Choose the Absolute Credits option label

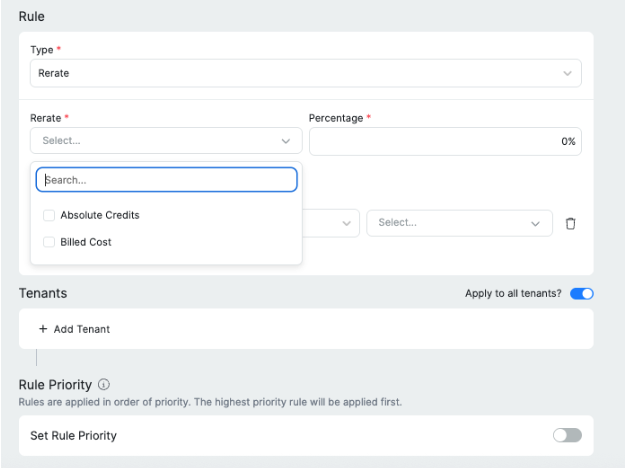pyautogui.click(x=100, y=215)
